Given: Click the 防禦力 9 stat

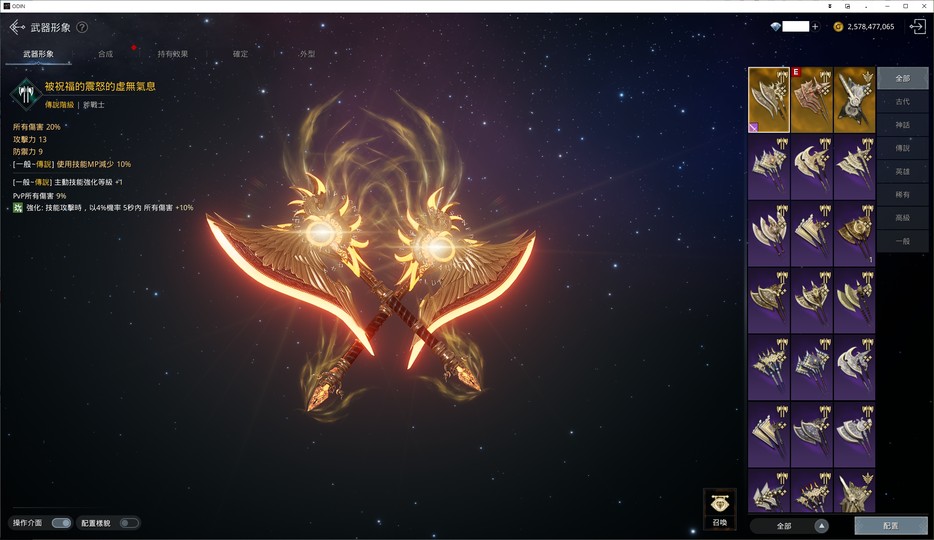Looking at the screenshot, I should [x=27, y=152].
